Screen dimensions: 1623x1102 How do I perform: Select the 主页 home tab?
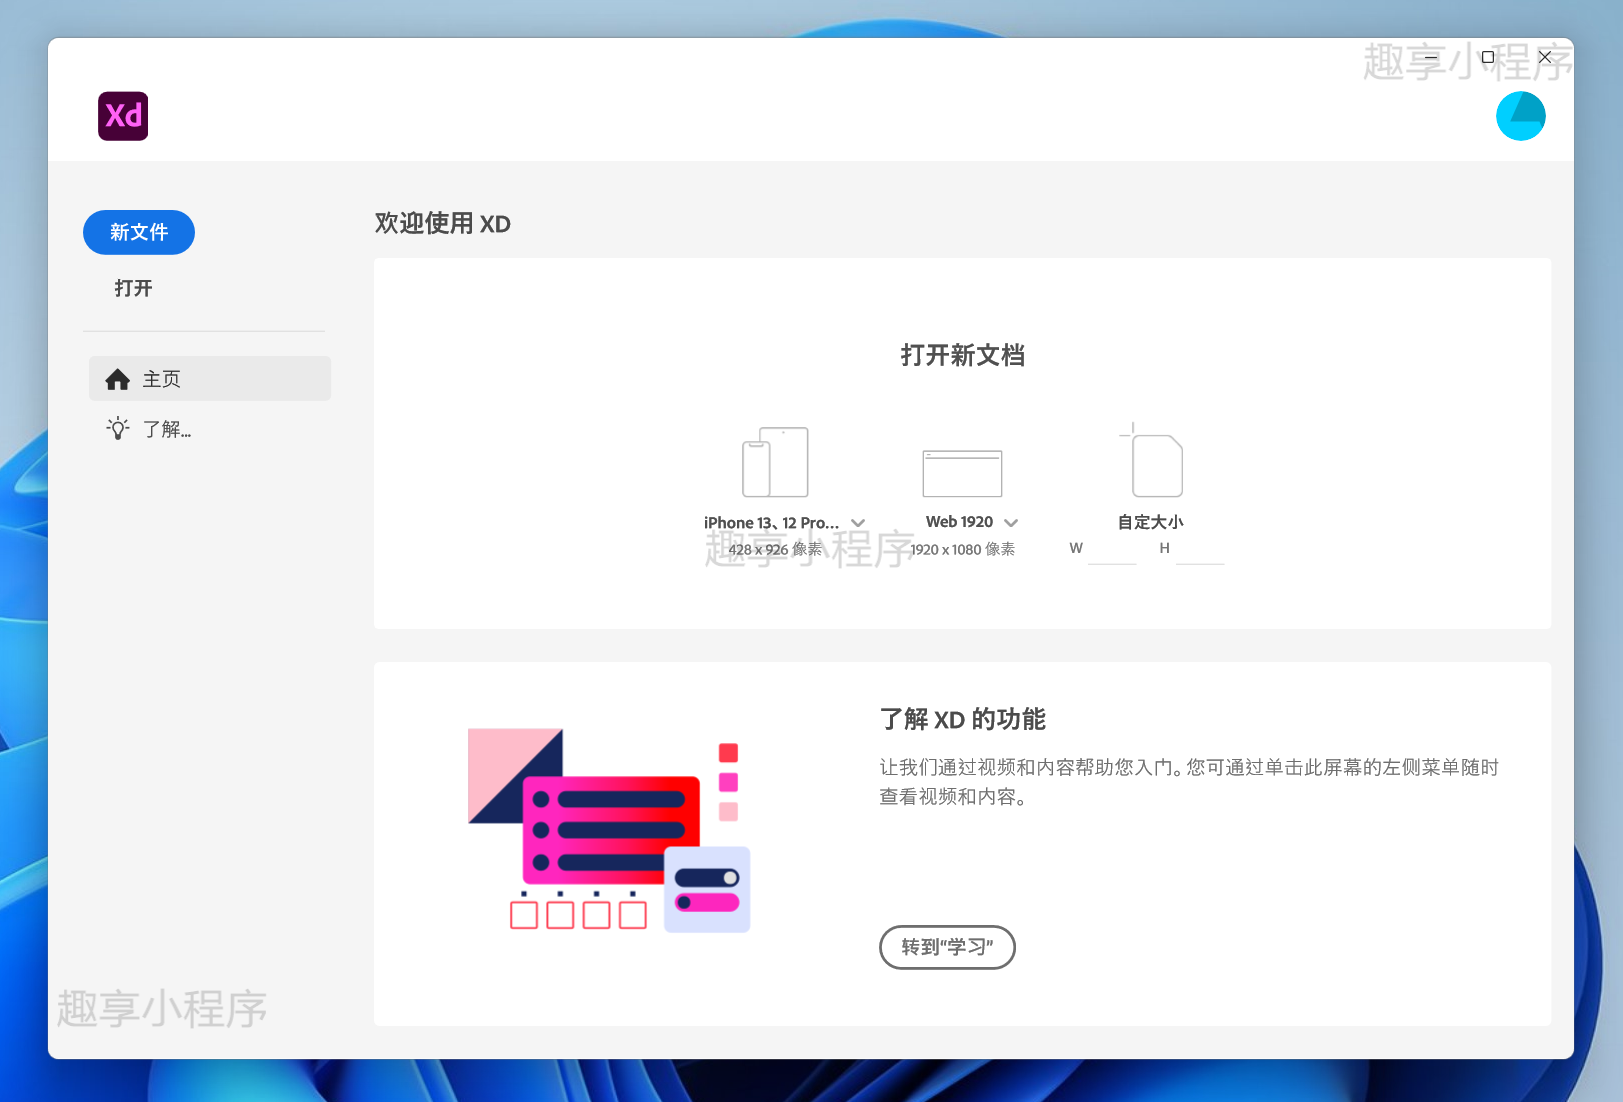click(210, 379)
